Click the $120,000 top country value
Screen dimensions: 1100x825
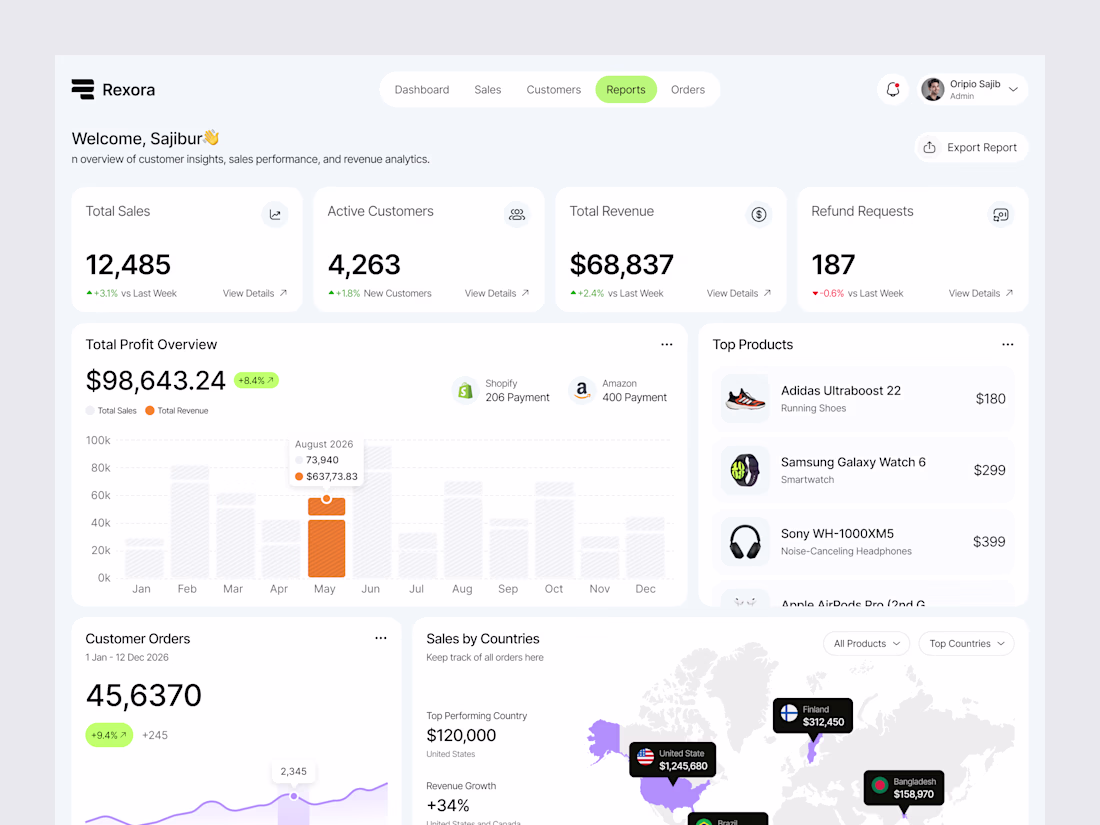point(461,735)
